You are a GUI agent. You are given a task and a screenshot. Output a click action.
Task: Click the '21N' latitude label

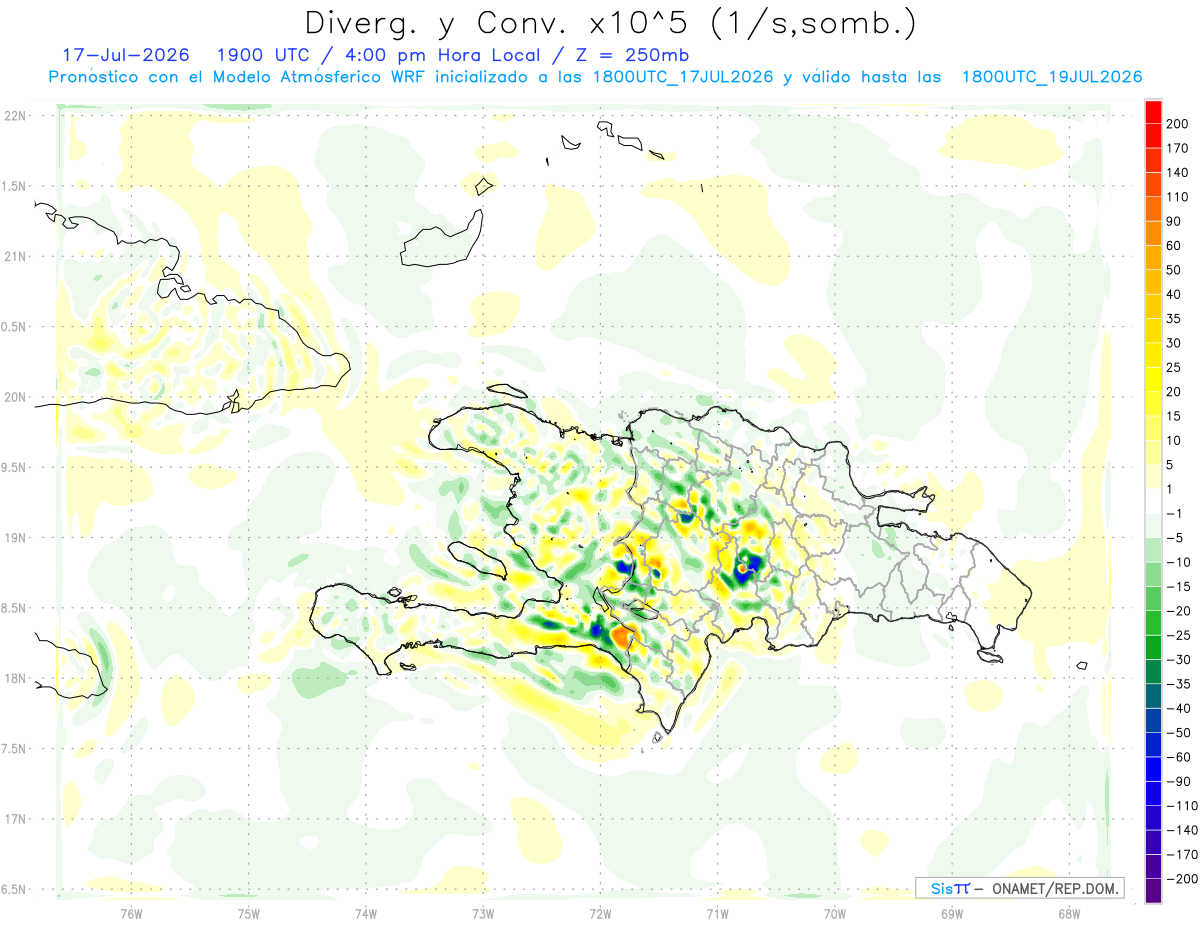click(x=15, y=257)
